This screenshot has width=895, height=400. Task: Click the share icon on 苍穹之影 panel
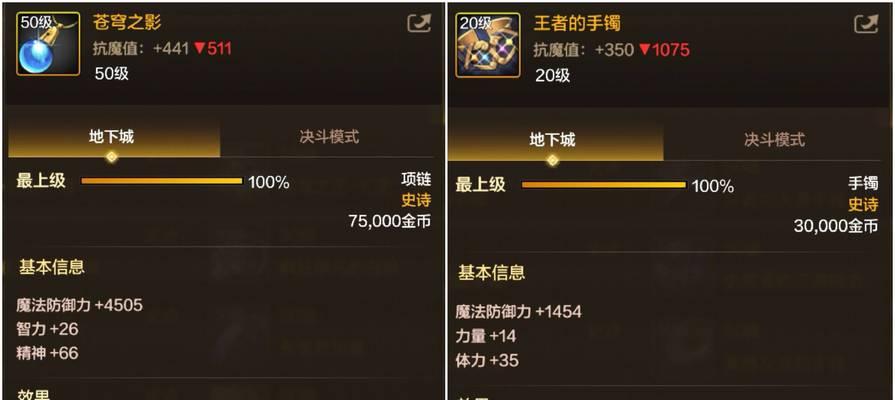click(420, 23)
